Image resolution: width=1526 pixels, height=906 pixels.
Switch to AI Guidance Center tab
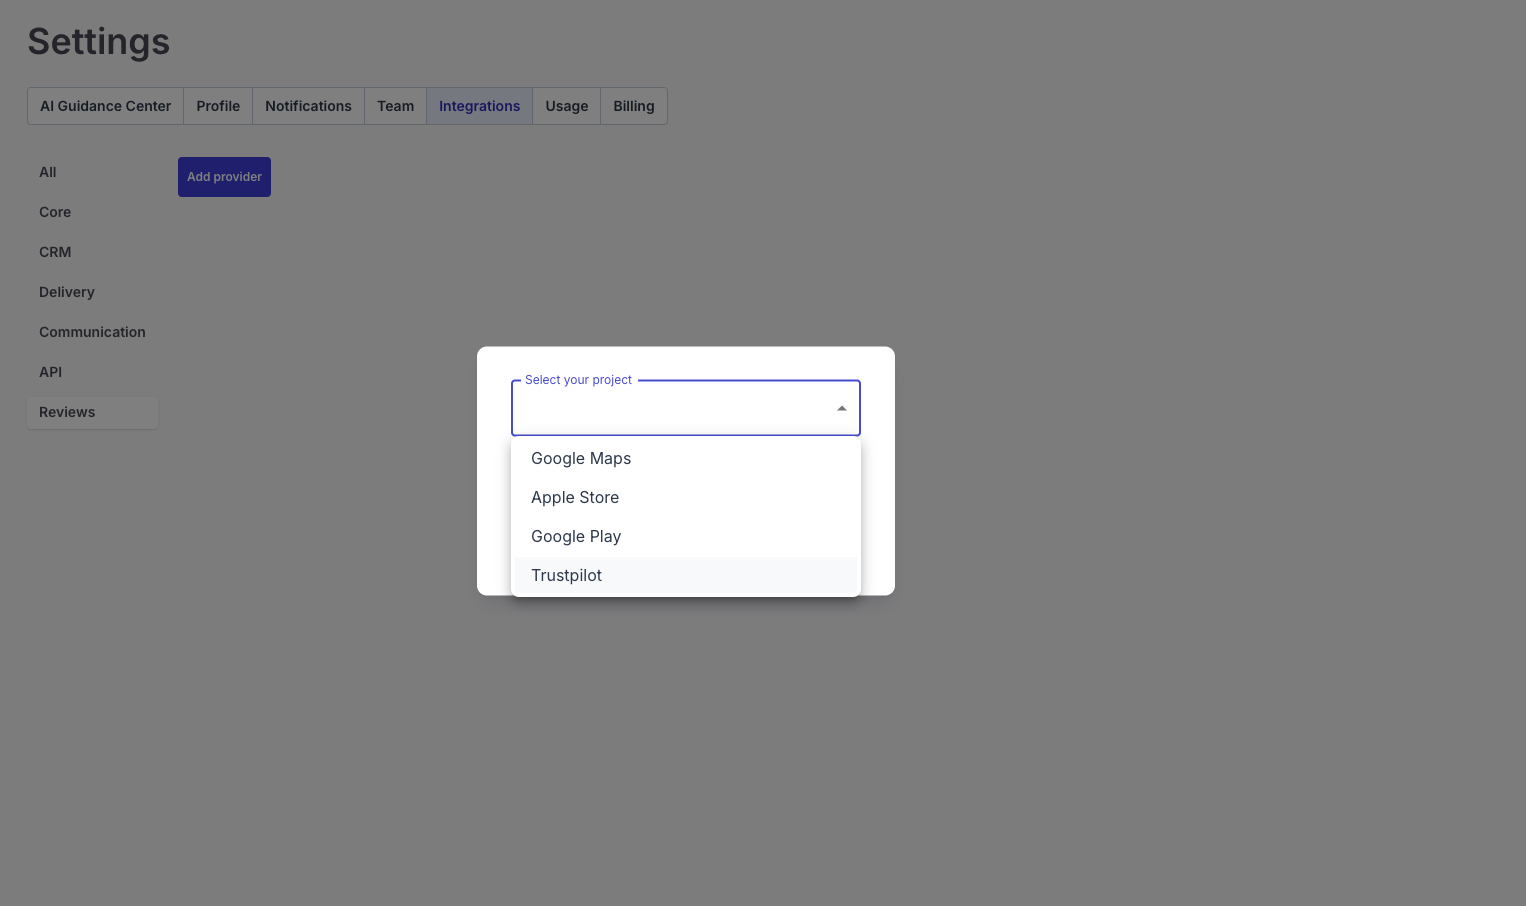point(105,106)
